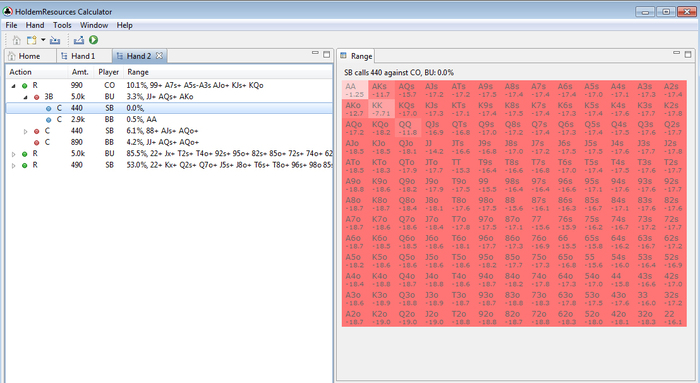Select the Range panel tab
Image resolution: width=700 pixels, height=383 pixels.
click(356, 56)
